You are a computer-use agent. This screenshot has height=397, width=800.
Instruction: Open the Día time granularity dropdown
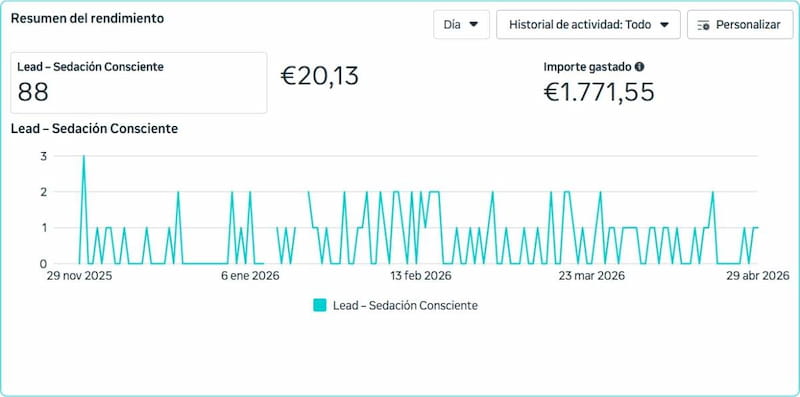pos(461,24)
